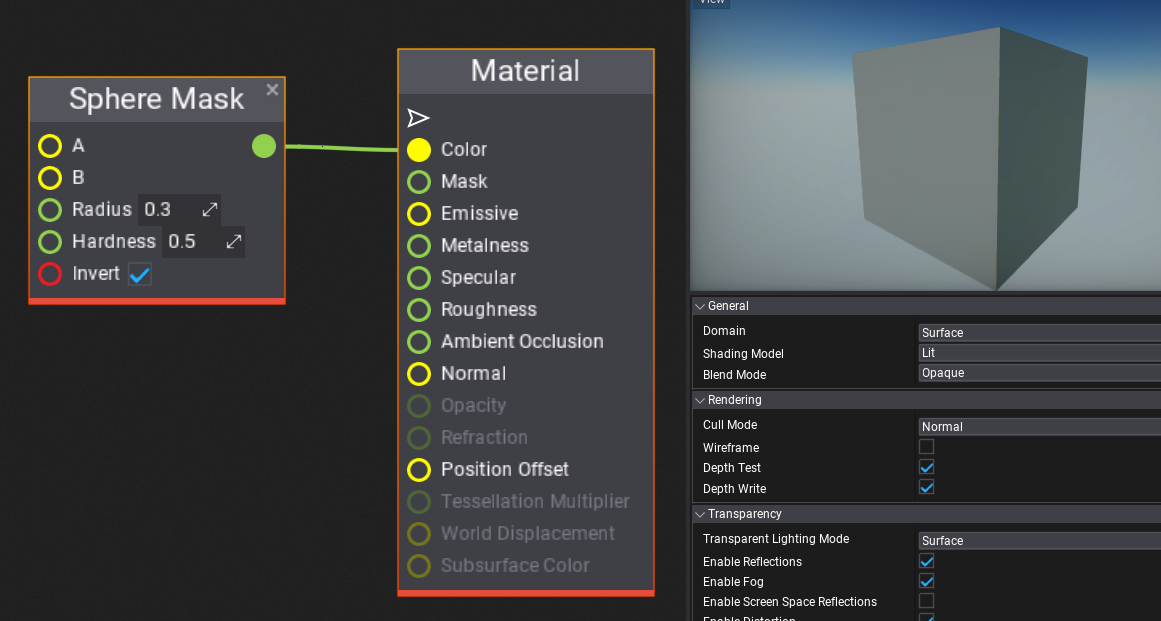
Task: Click the disabled Opacity pin
Action: 418,406
